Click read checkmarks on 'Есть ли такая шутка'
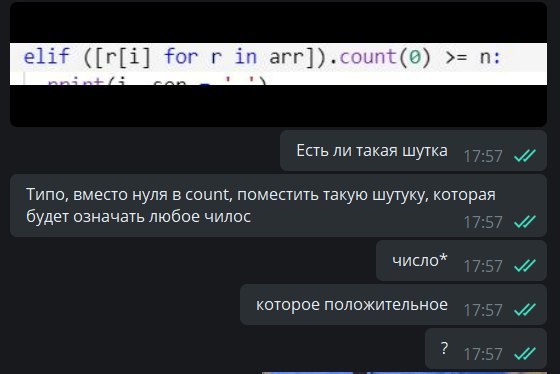 click(525, 156)
